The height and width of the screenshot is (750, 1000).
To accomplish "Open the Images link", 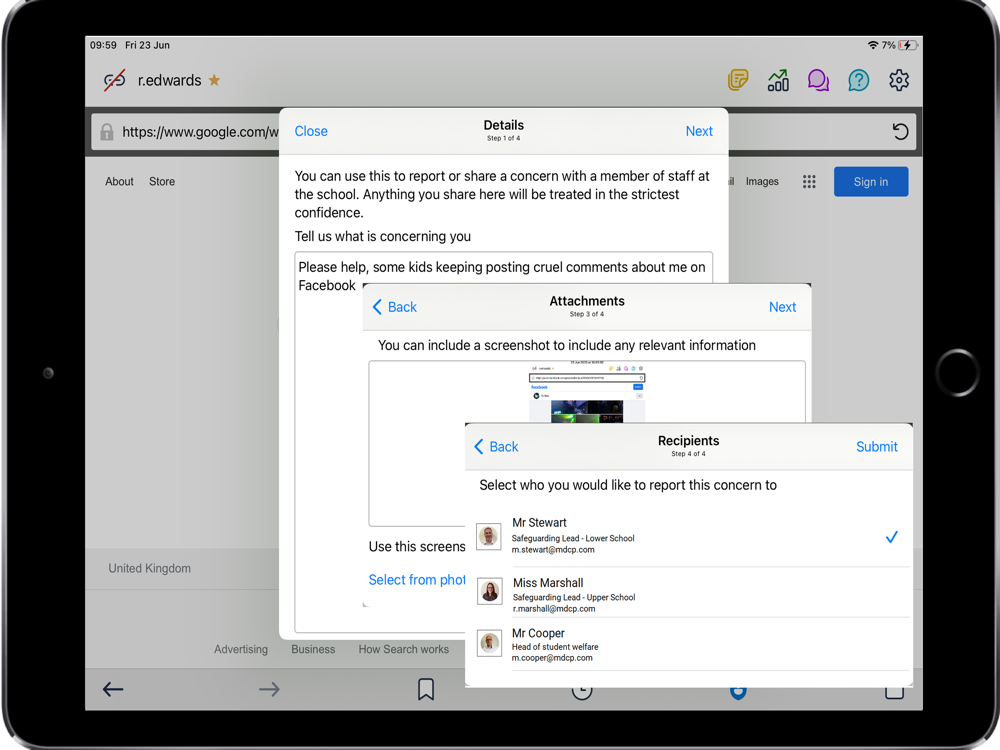I will 762,182.
